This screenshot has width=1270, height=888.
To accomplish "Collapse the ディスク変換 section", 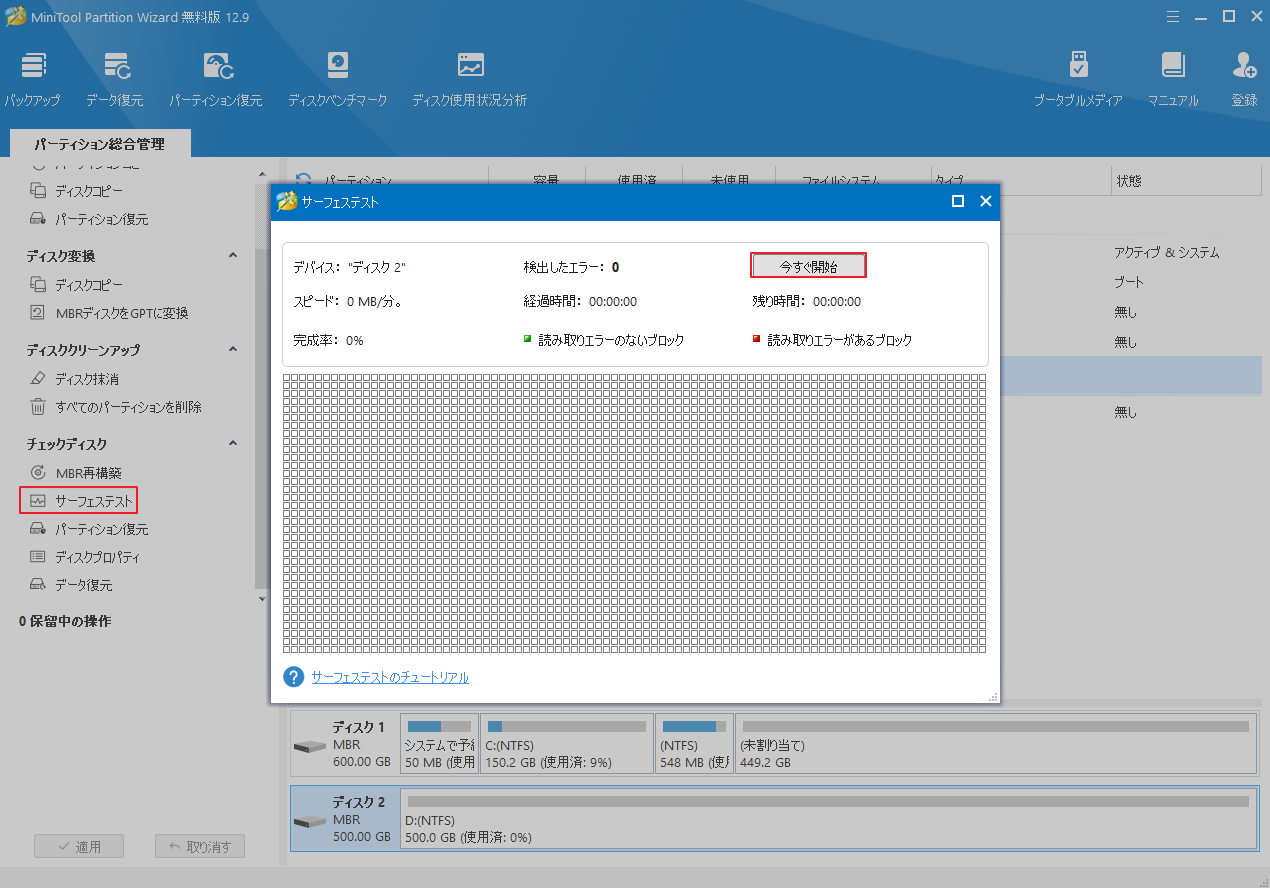I will 233,256.
